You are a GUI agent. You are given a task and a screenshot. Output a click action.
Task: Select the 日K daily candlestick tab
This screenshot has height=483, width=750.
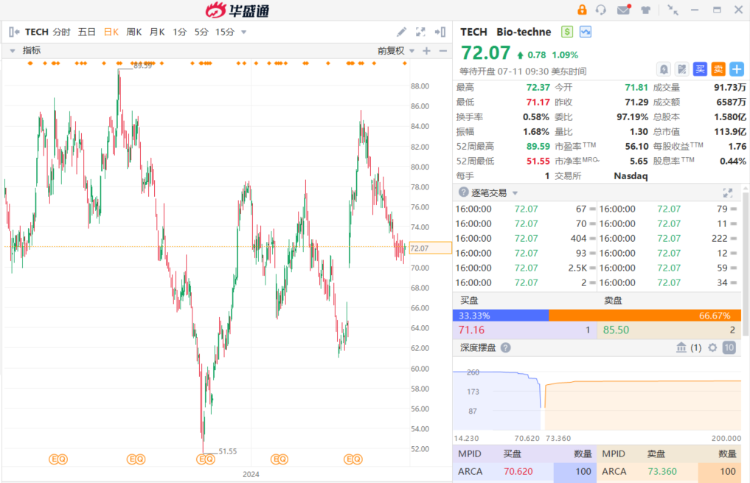[111, 32]
